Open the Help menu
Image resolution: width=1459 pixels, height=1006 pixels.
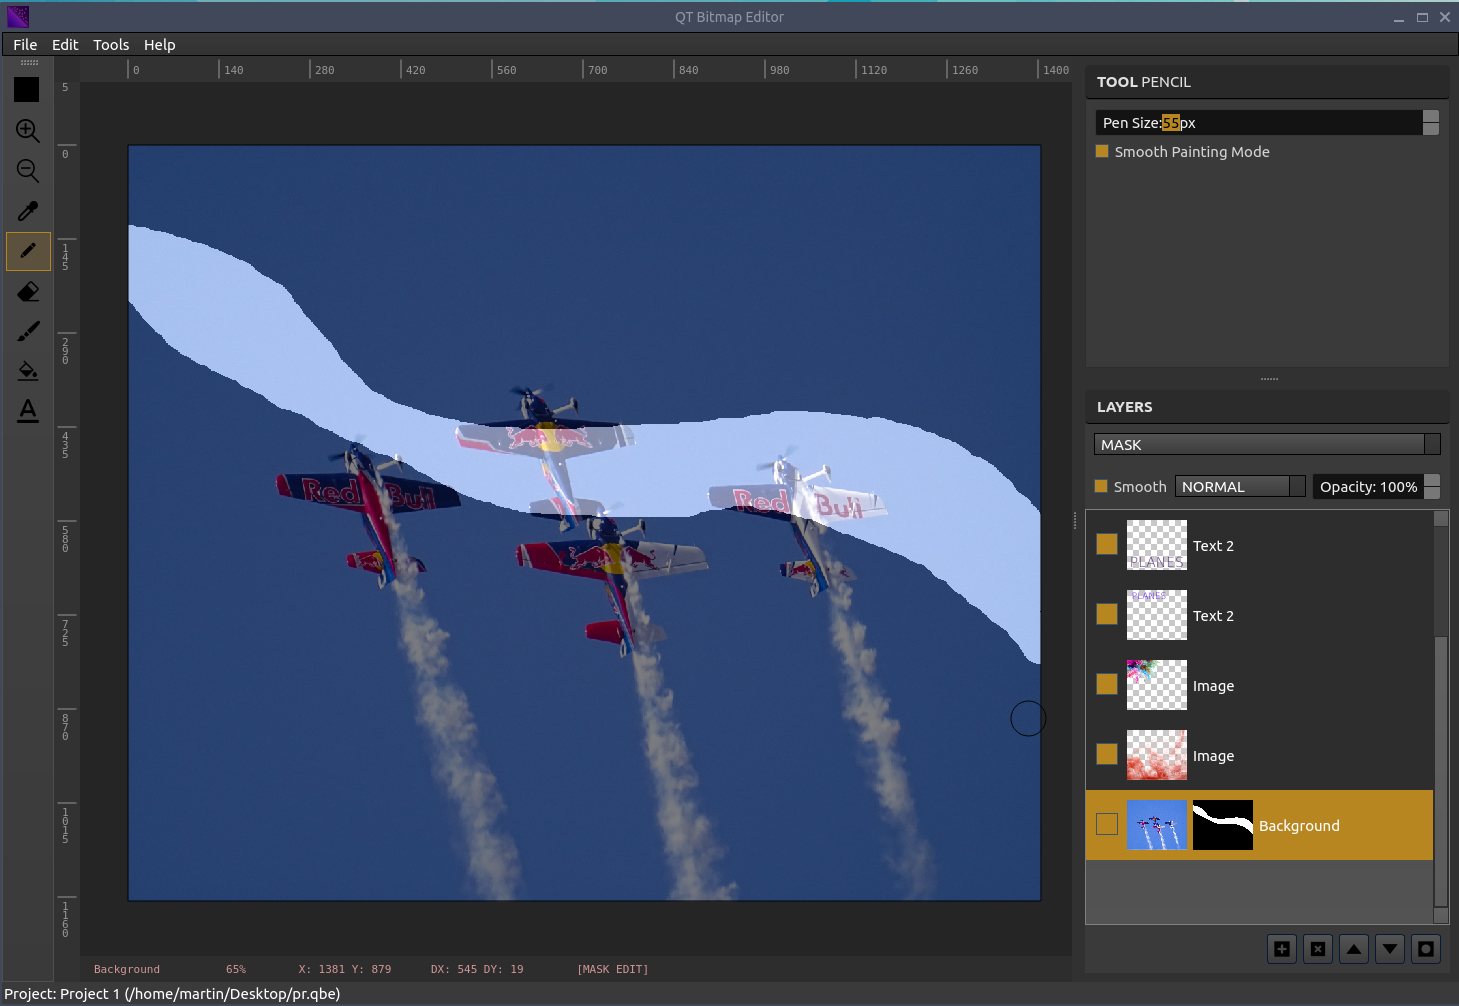159,45
